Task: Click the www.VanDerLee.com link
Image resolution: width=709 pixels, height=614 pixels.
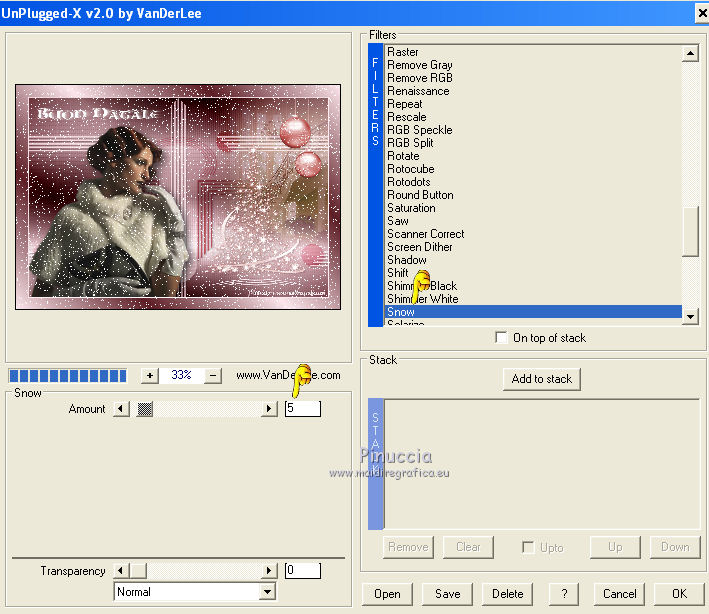Action: click(288, 375)
